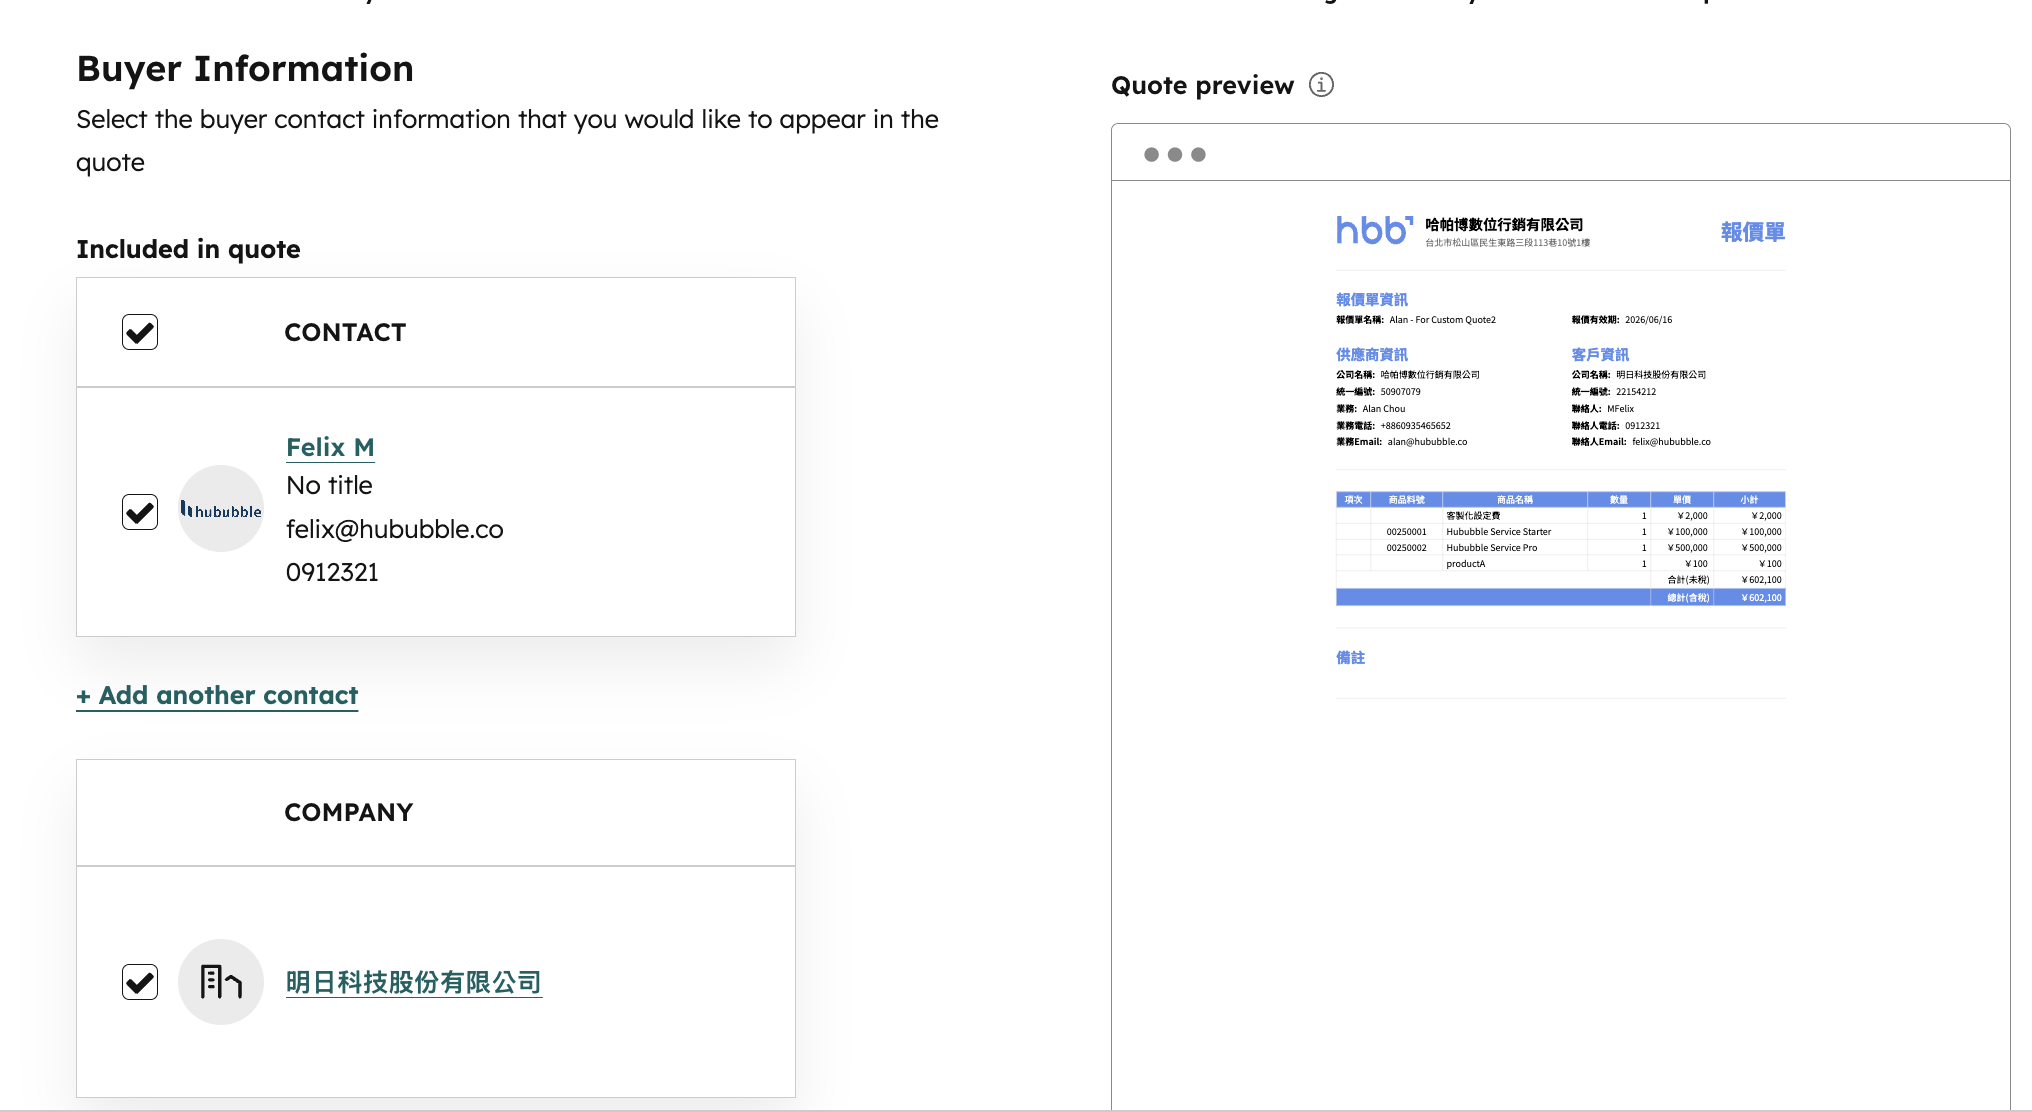This screenshot has height=1112, width=2032.
Task: Click the 客戶資訊 section in the preview
Action: coord(1597,354)
